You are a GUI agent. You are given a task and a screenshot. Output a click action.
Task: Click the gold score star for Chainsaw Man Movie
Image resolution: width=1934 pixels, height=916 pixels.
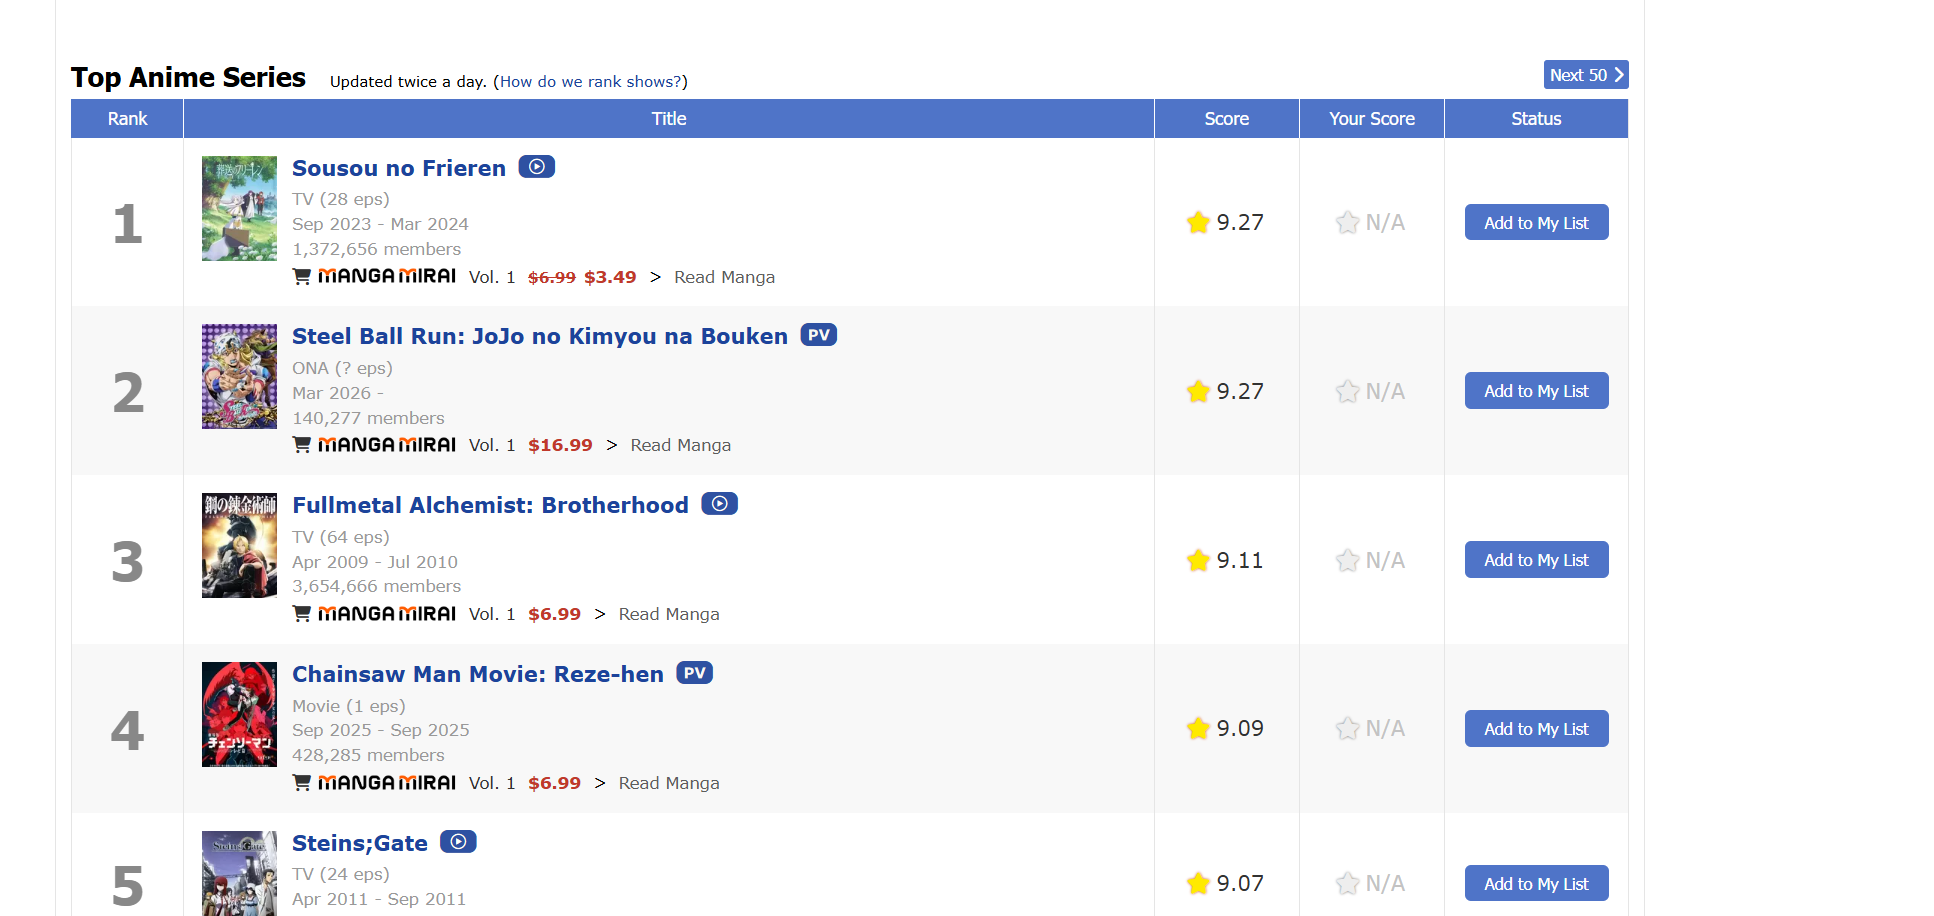[1198, 728]
